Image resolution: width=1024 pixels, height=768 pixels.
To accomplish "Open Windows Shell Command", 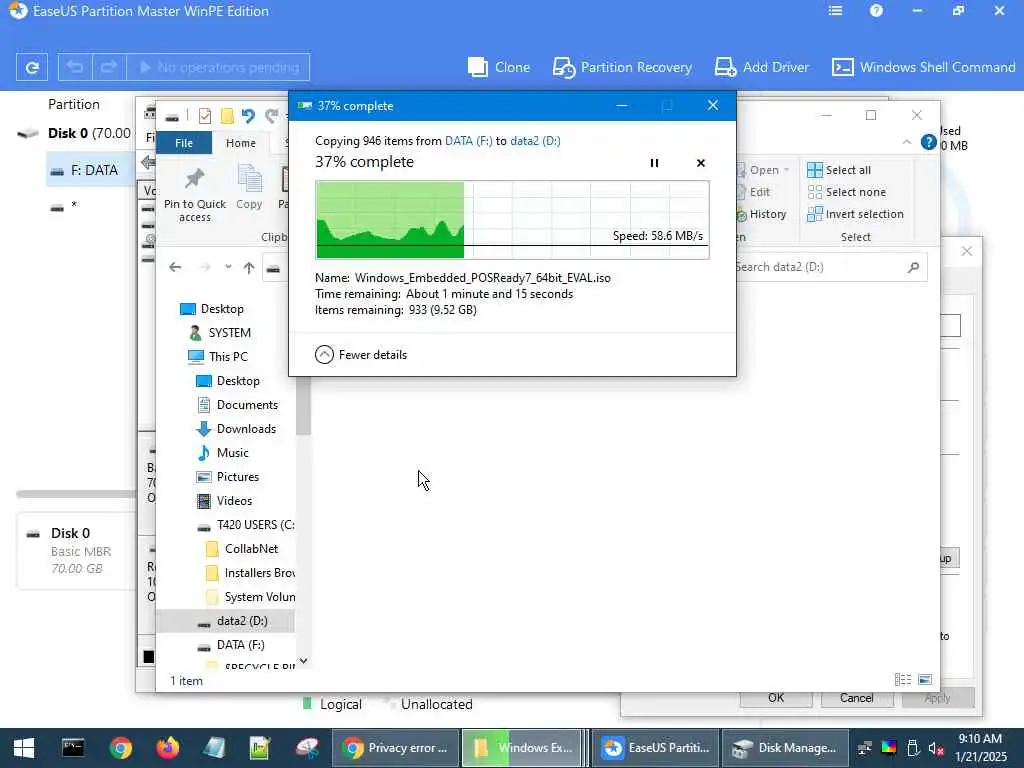I will point(923,67).
